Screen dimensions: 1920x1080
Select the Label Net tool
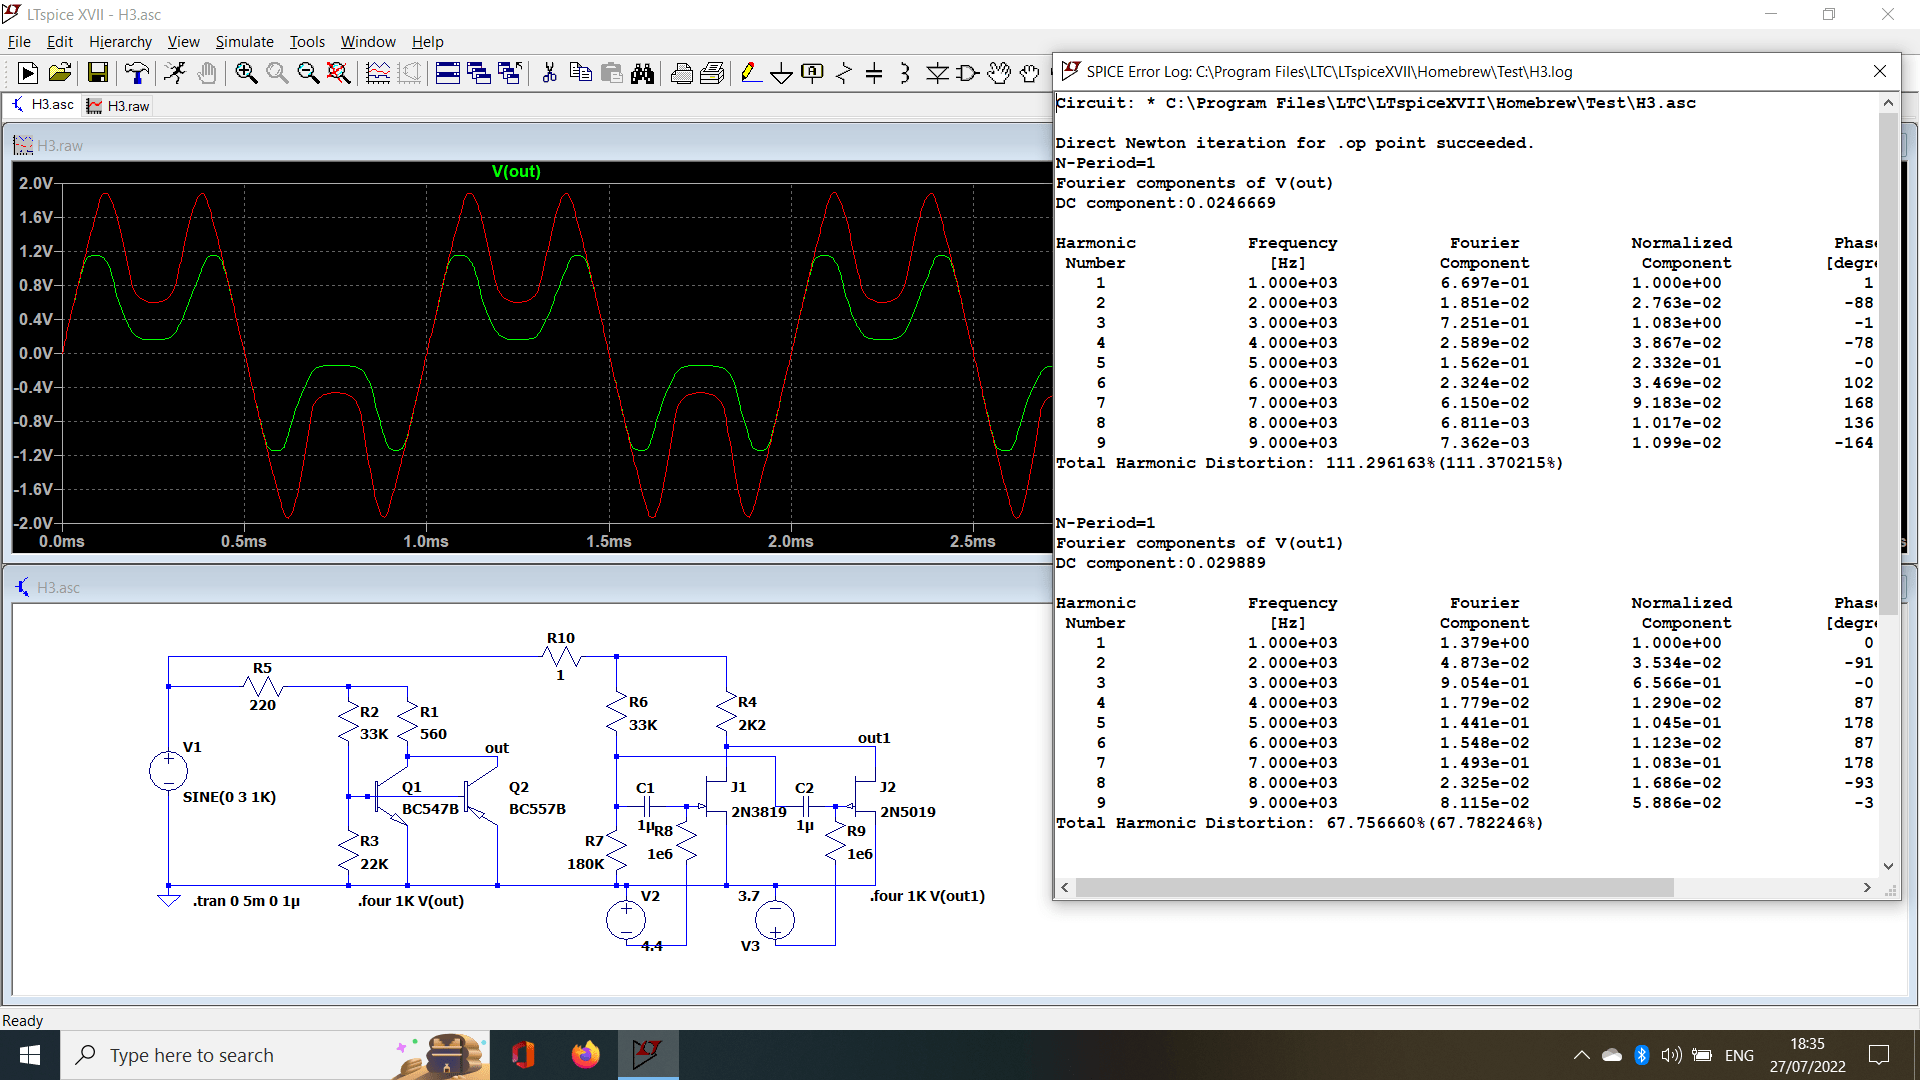click(x=813, y=72)
